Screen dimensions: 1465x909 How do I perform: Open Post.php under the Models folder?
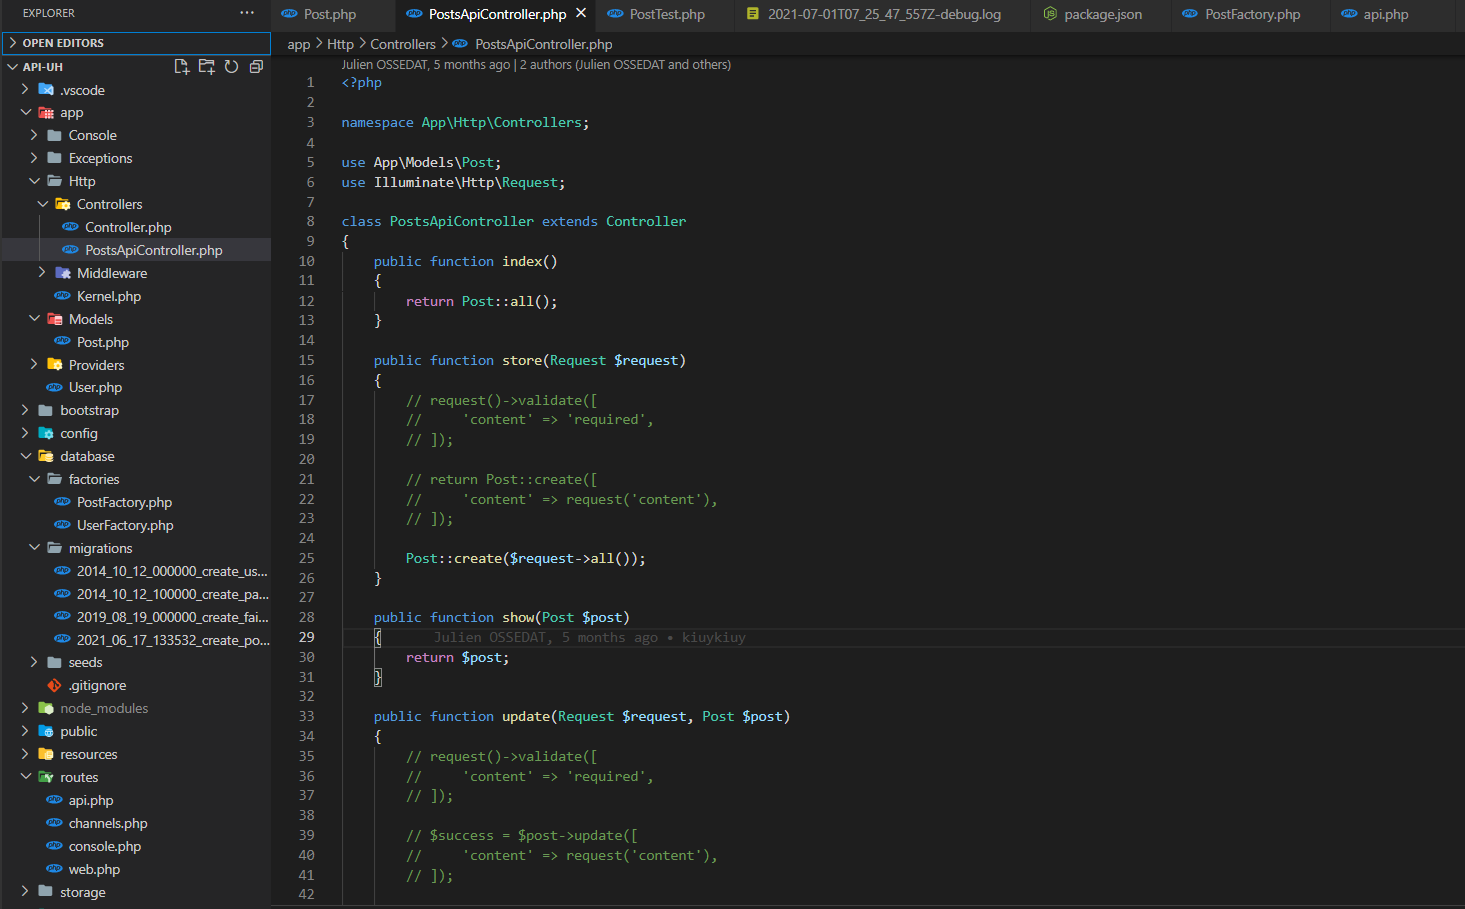[136, 342]
